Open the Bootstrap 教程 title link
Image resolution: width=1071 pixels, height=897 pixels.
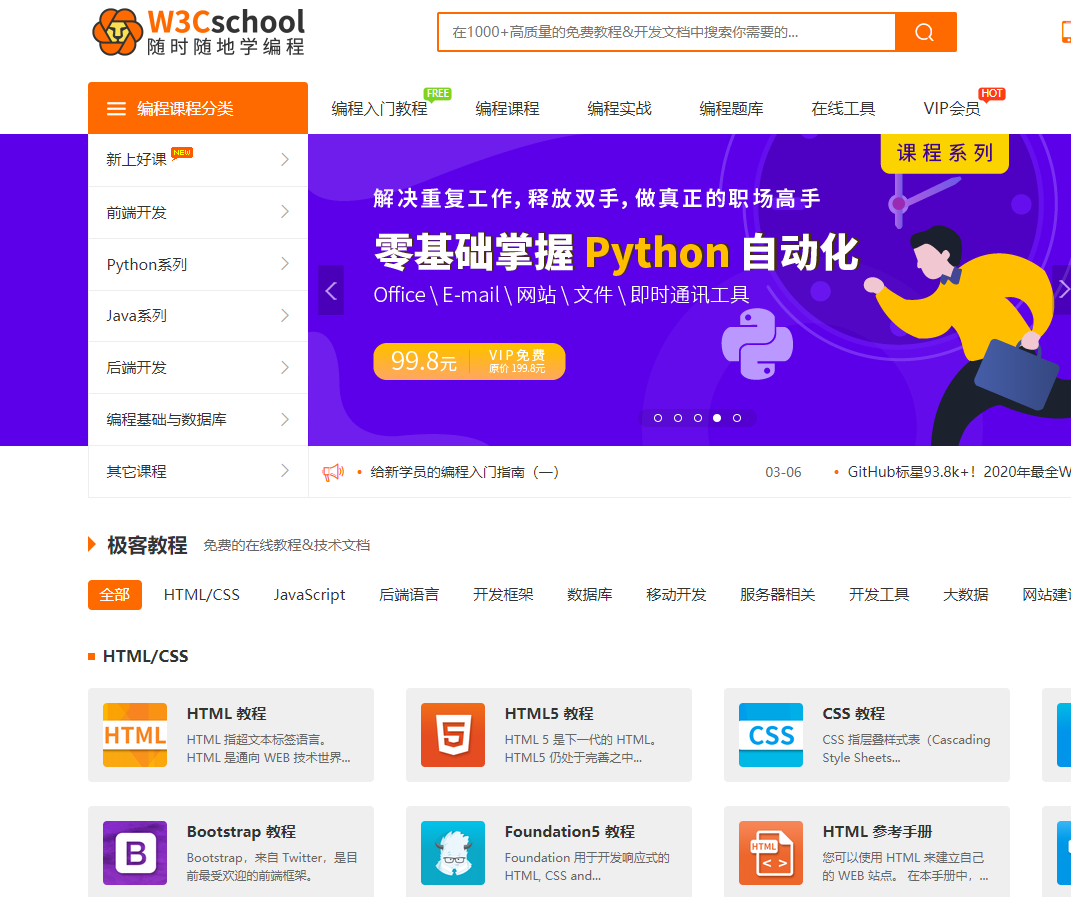click(x=241, y=831)
